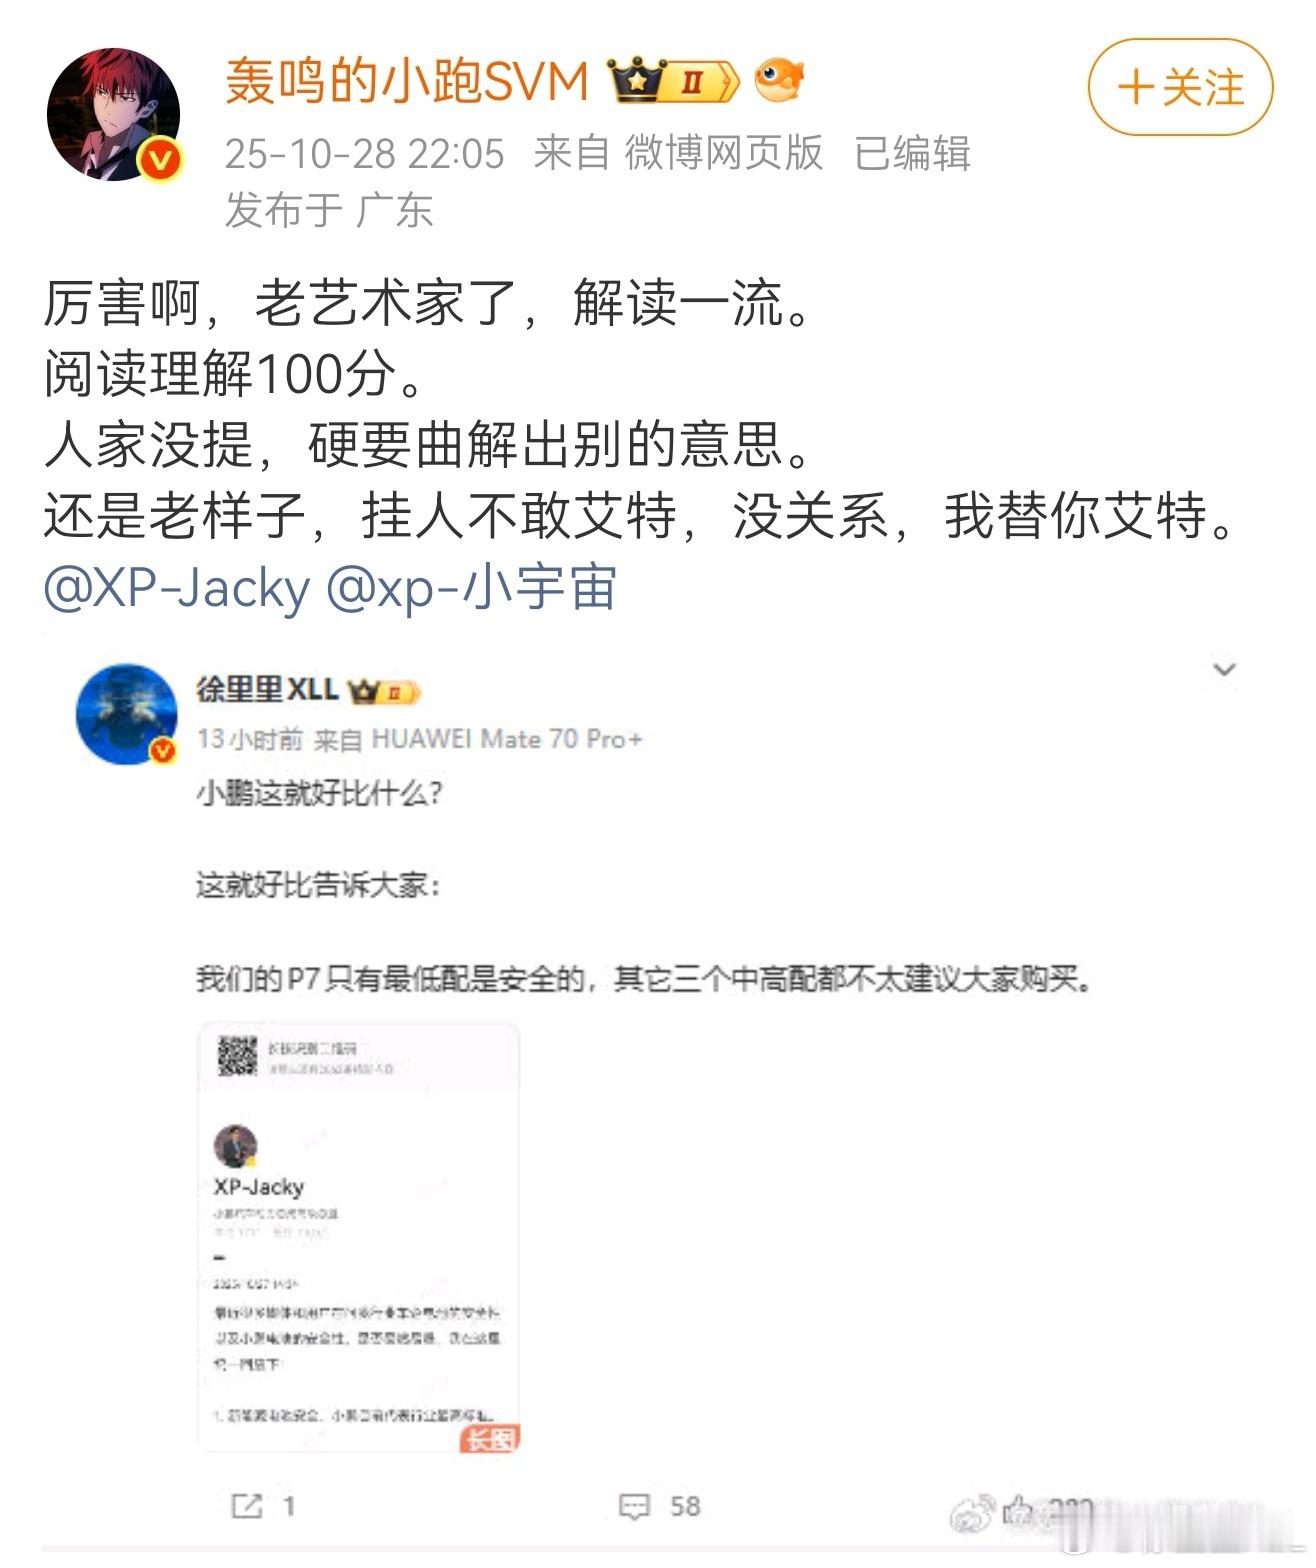Open the long image thumbnail

pos(359,1238)
